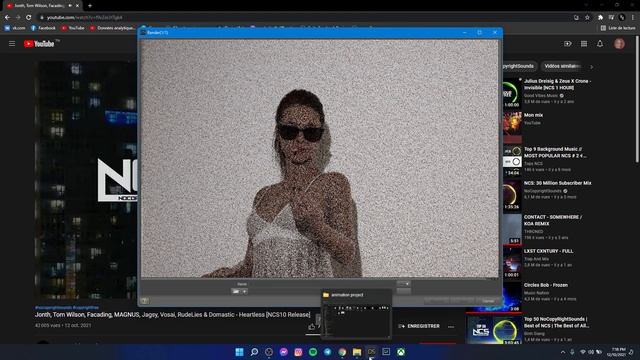Open the YouTube hamburger guide menu
Screen dimensions: 640x360
click(12, 44)
